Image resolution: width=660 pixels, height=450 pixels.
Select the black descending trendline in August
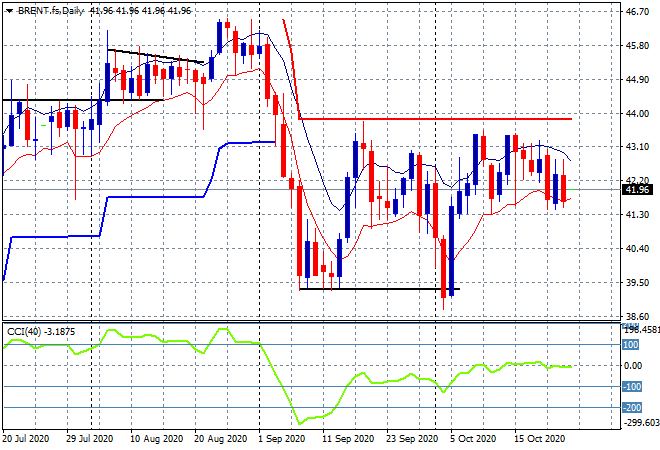click(156, 56)
